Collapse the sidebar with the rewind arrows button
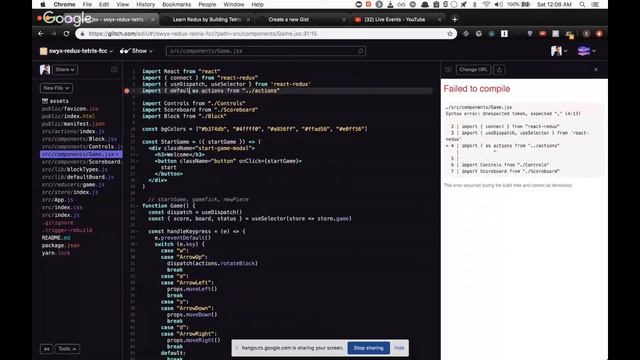The height and width of the screenshot is (360, 640). pos(46,349)
